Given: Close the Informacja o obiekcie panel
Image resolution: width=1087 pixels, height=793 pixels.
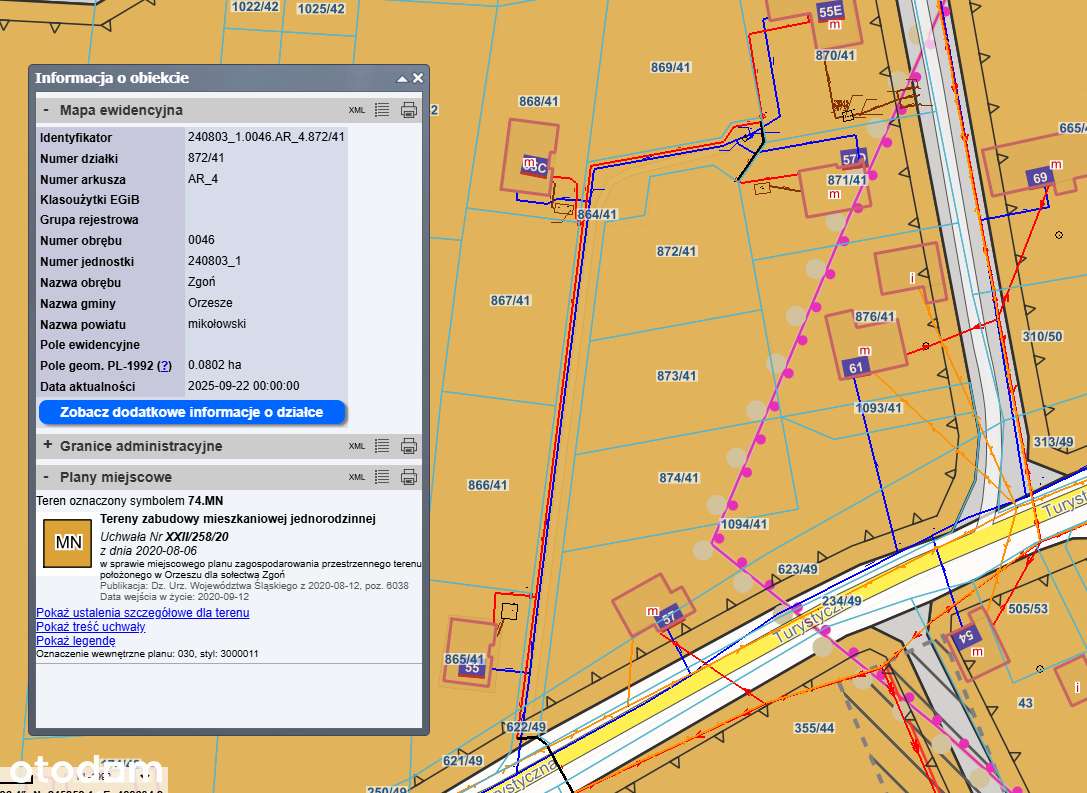Looking at the screenshot, I should 418,78.
